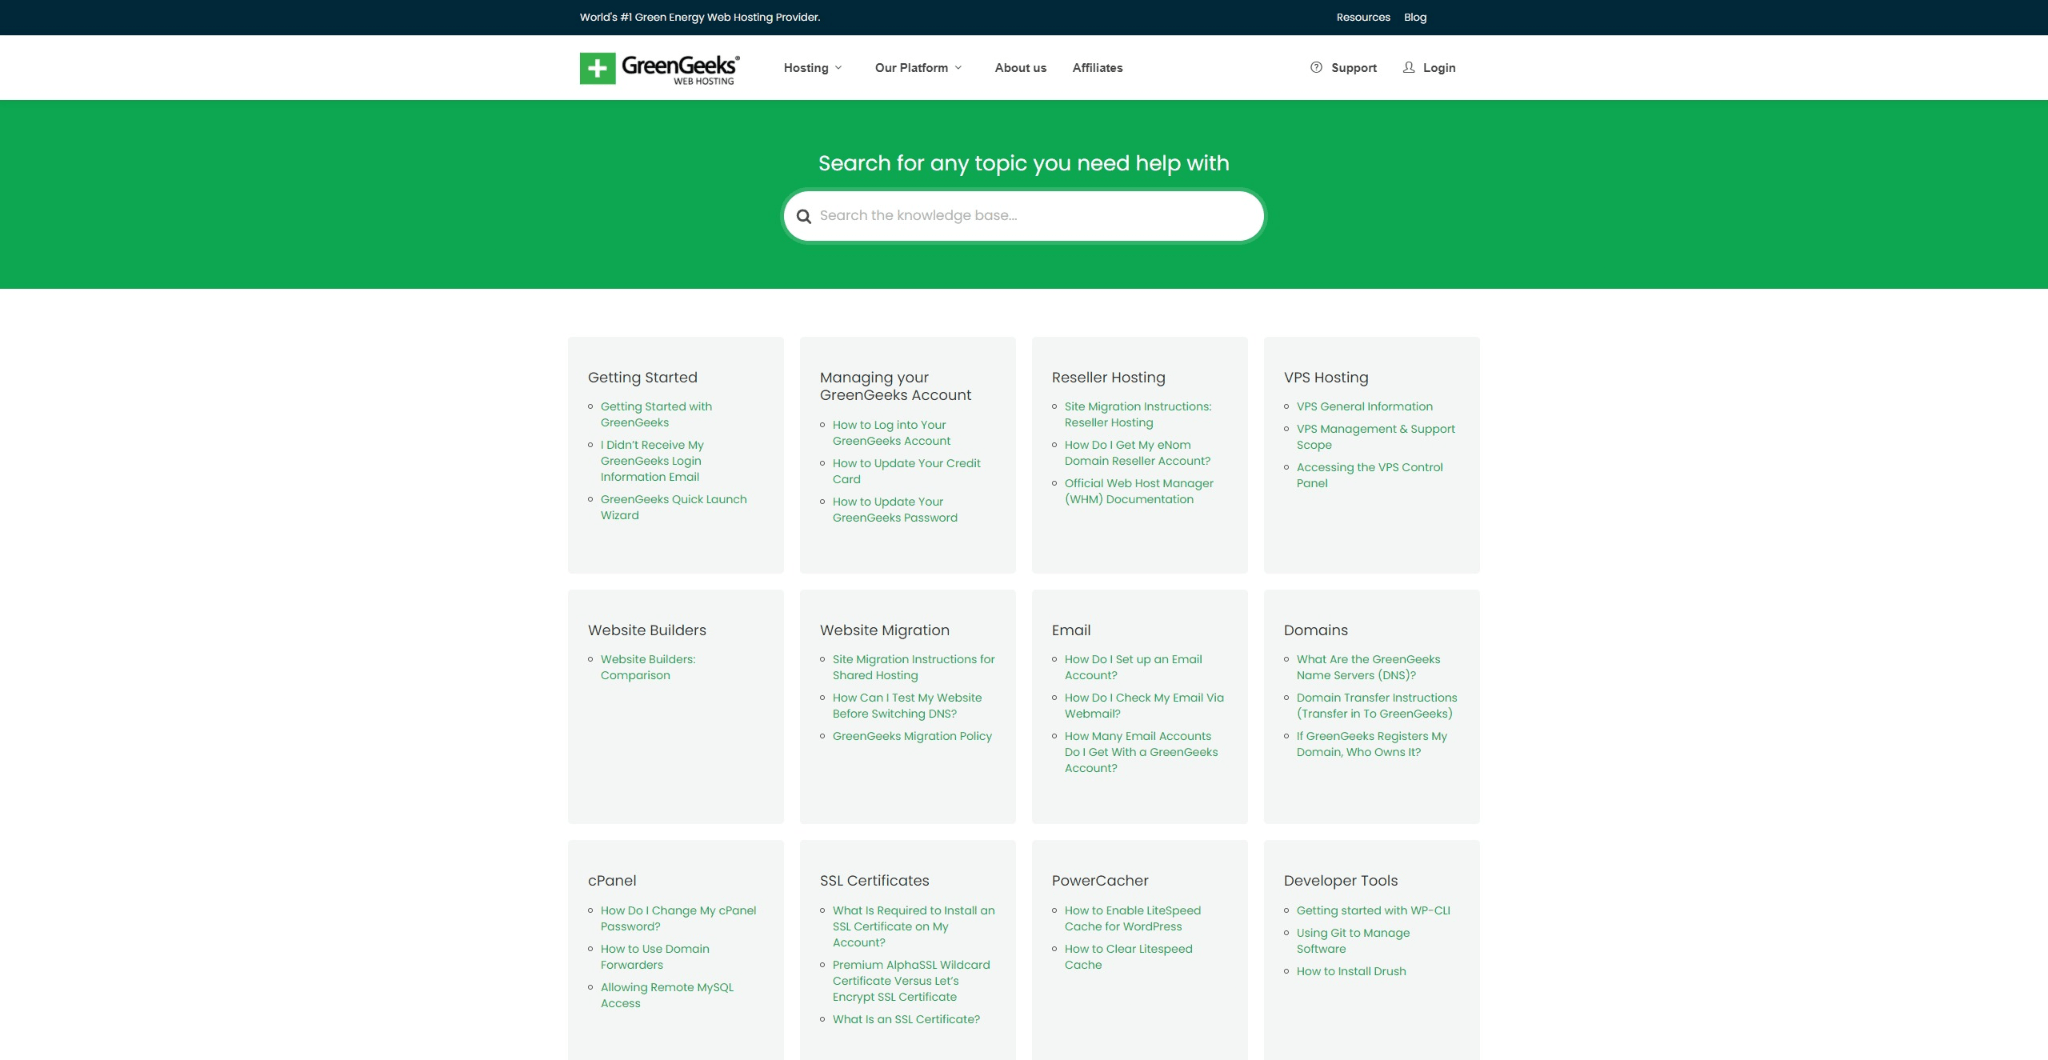The image size is (2048, 1060).
Task: Click the Website Builders category heading
Action: pos(647,630)
